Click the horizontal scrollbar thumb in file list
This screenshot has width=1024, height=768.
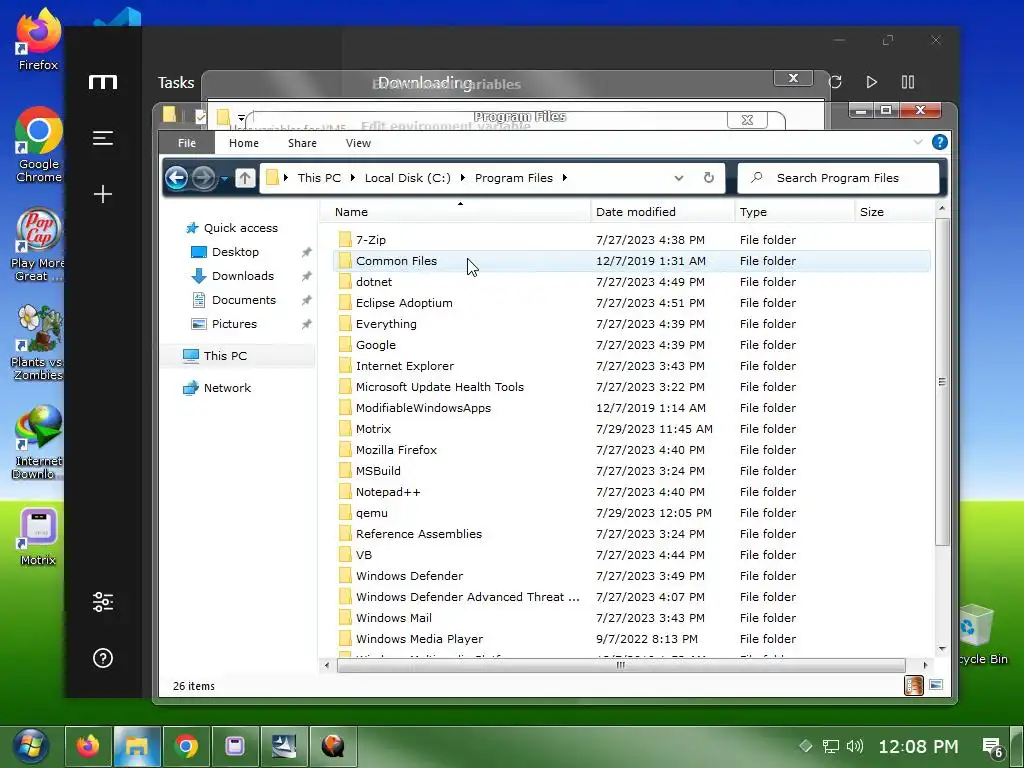pyautogui.click(x=620, y=665)
